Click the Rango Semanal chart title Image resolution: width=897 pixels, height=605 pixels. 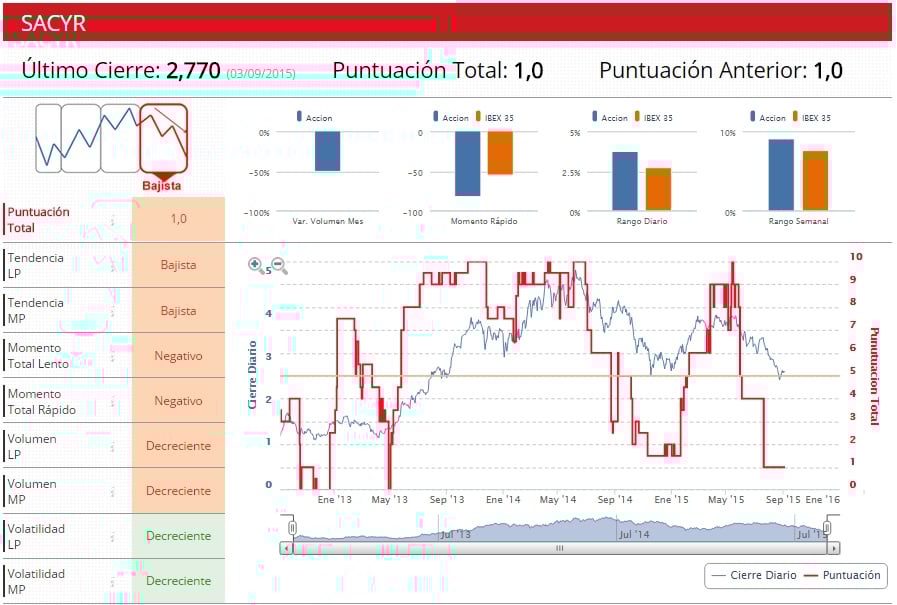coord(799,221)
